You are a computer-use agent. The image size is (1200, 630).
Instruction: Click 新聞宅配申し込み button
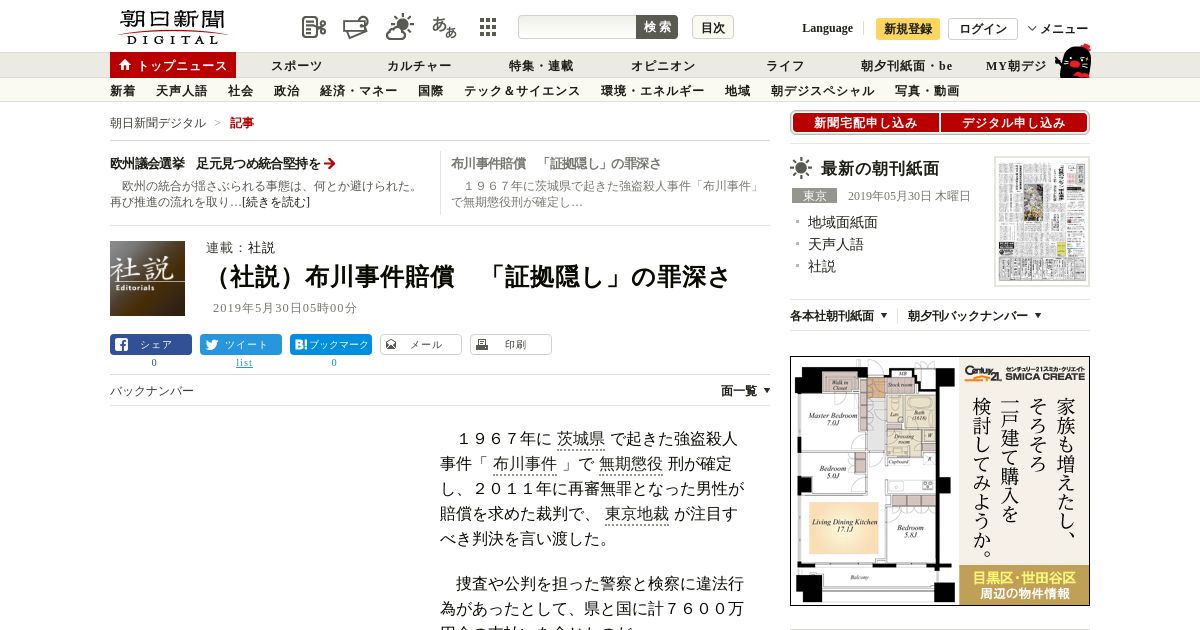click(x=866, y=123)
